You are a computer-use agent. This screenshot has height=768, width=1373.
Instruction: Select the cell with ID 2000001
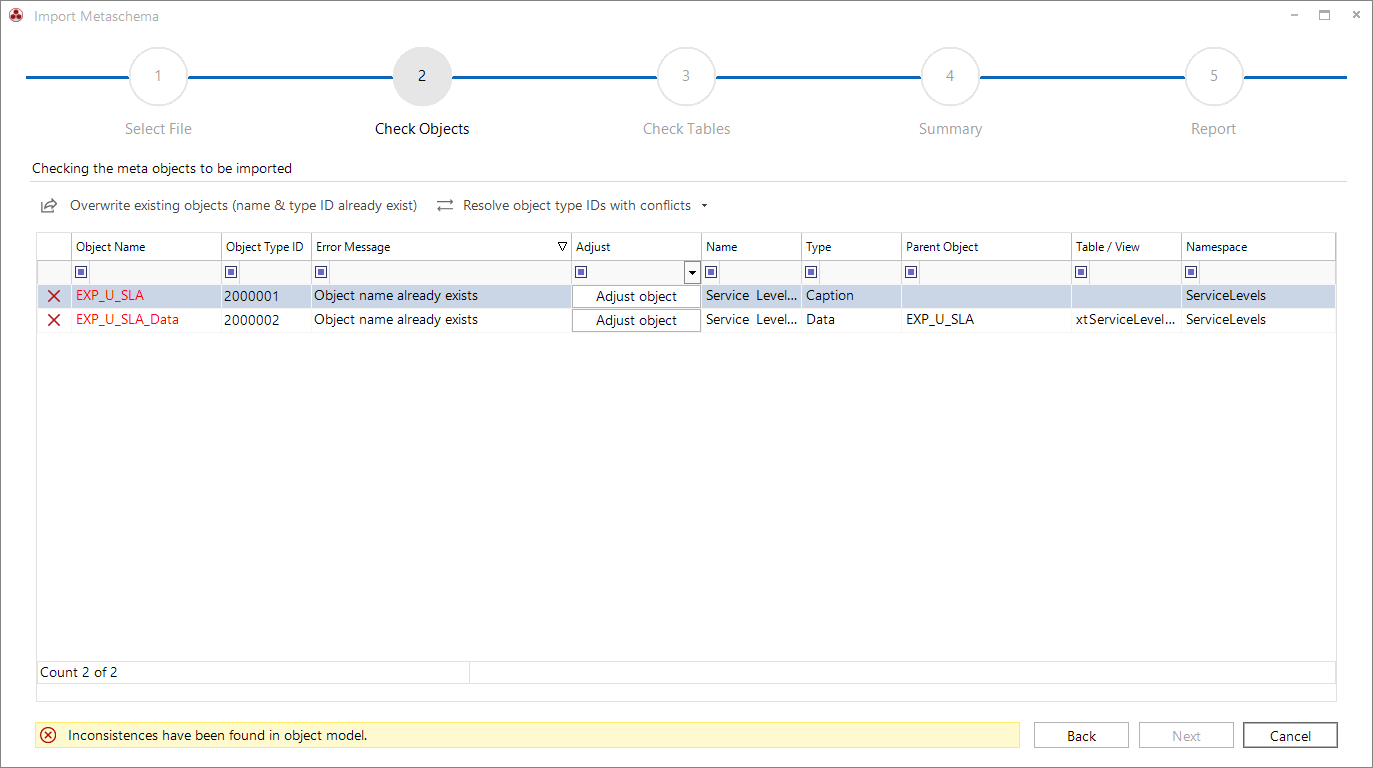click(x=267, y=296)
